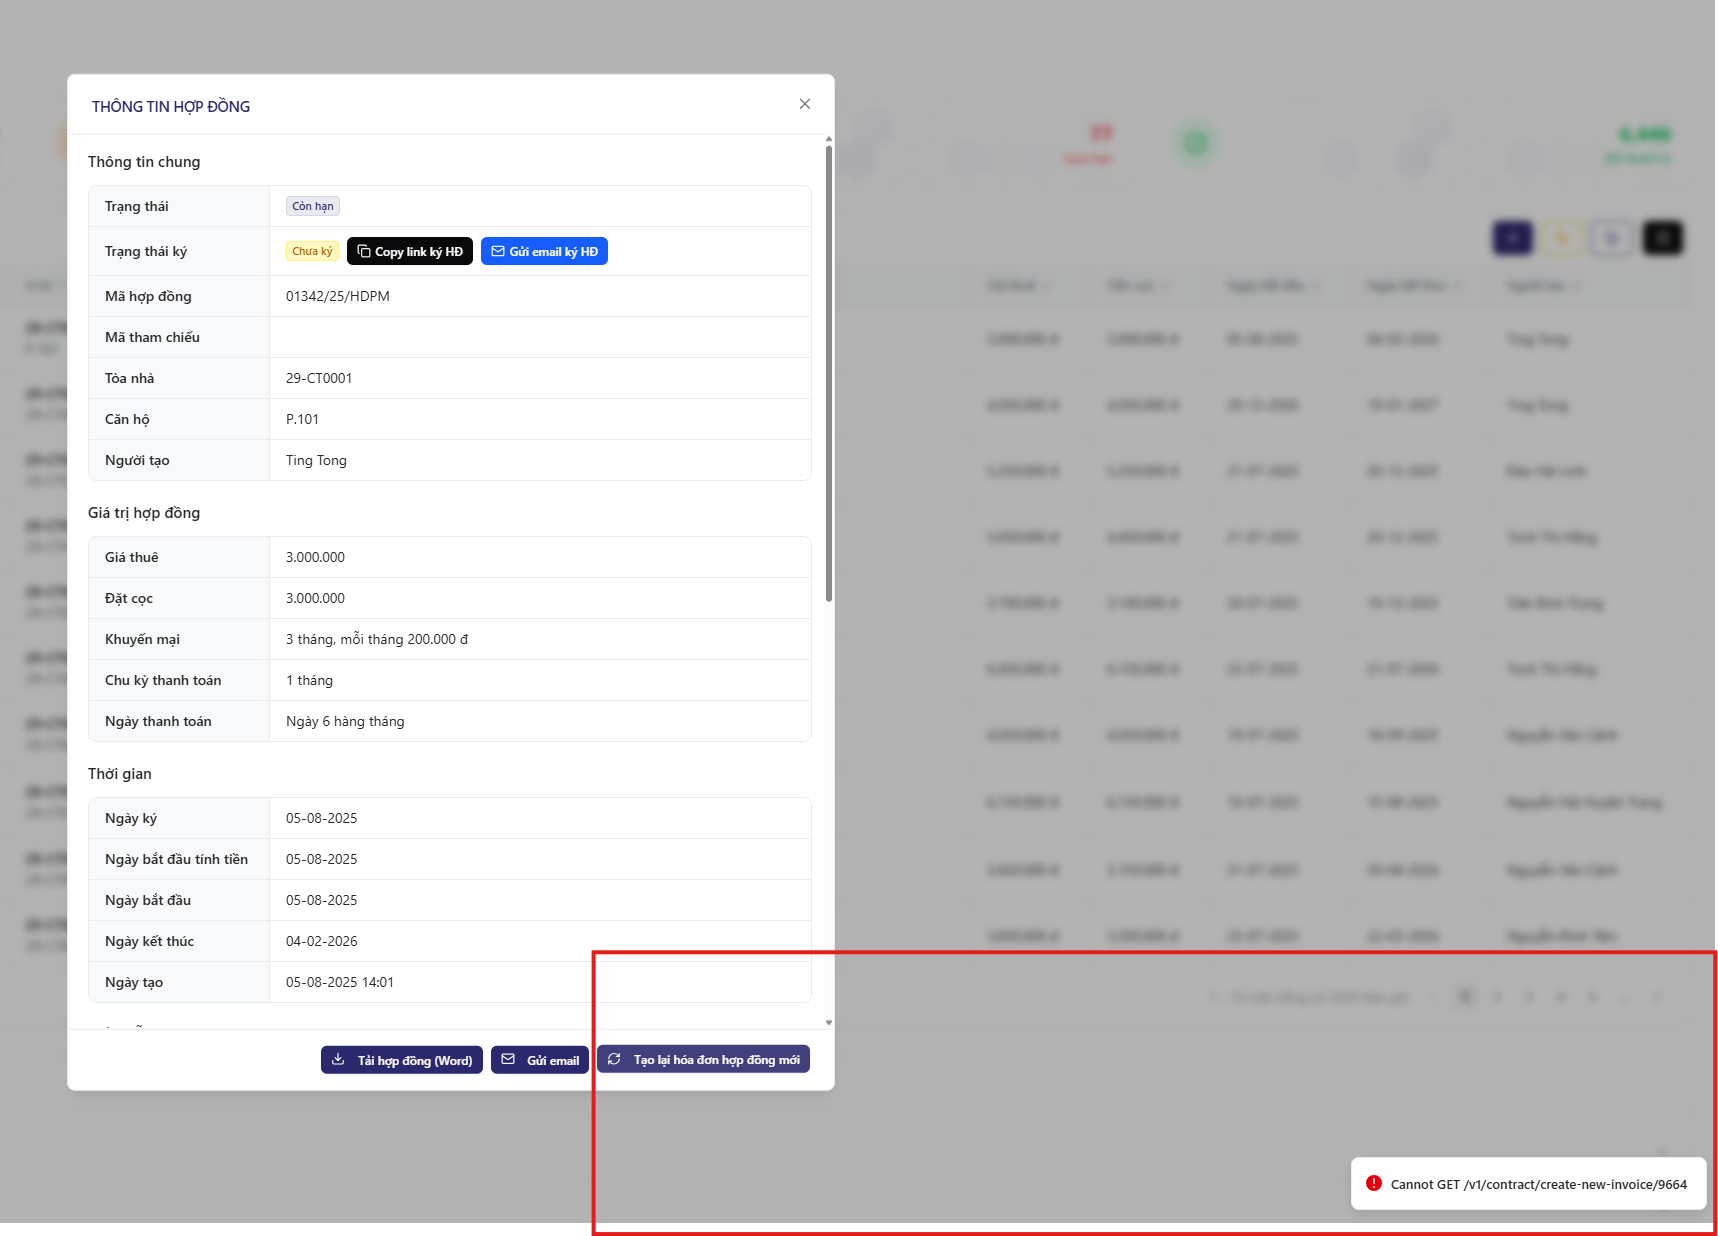This screenshot has width=1718, height=1236.
Task: Click the blurred black toolbar button behind dialog
Action: click(1662, 238)
